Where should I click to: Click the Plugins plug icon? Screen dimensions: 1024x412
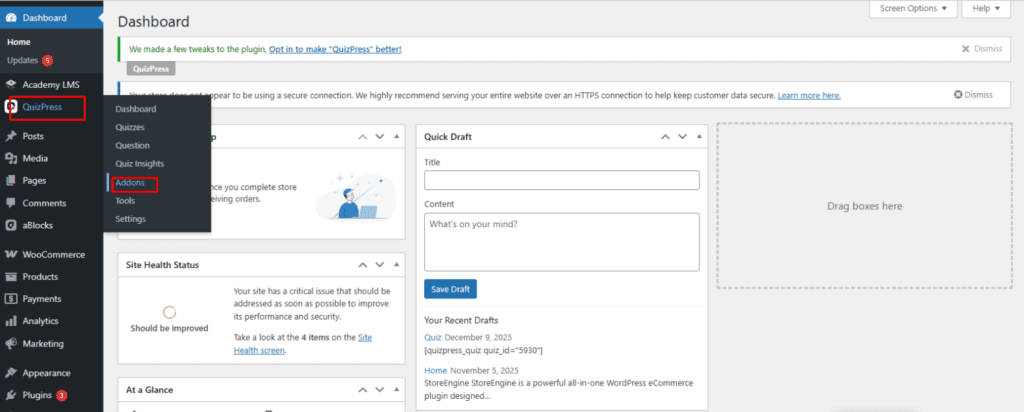point(11,396)
